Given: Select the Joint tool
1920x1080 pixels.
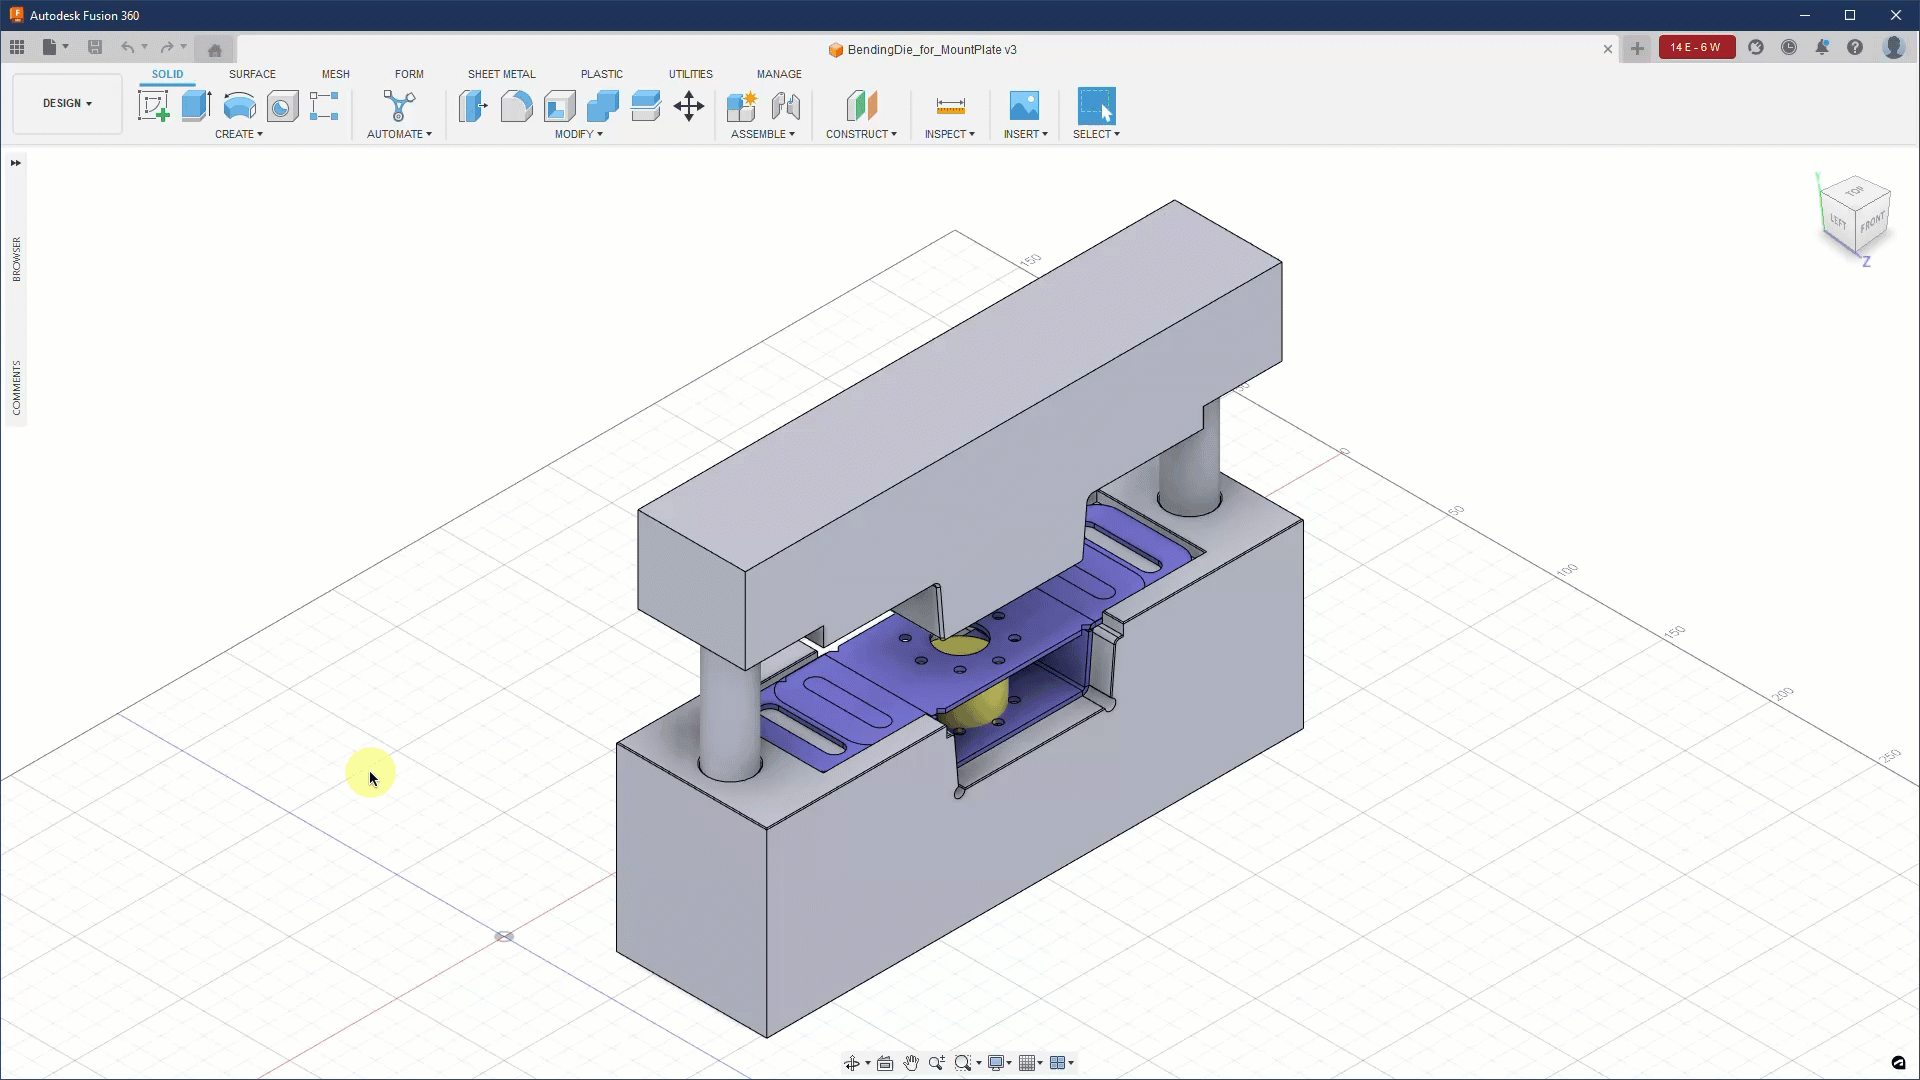Looking at the screenshot, I should tap(787, 106).
